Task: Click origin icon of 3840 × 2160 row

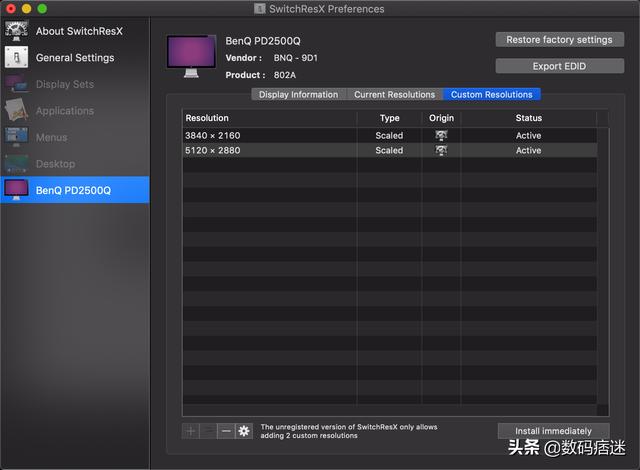Action: 441,135
